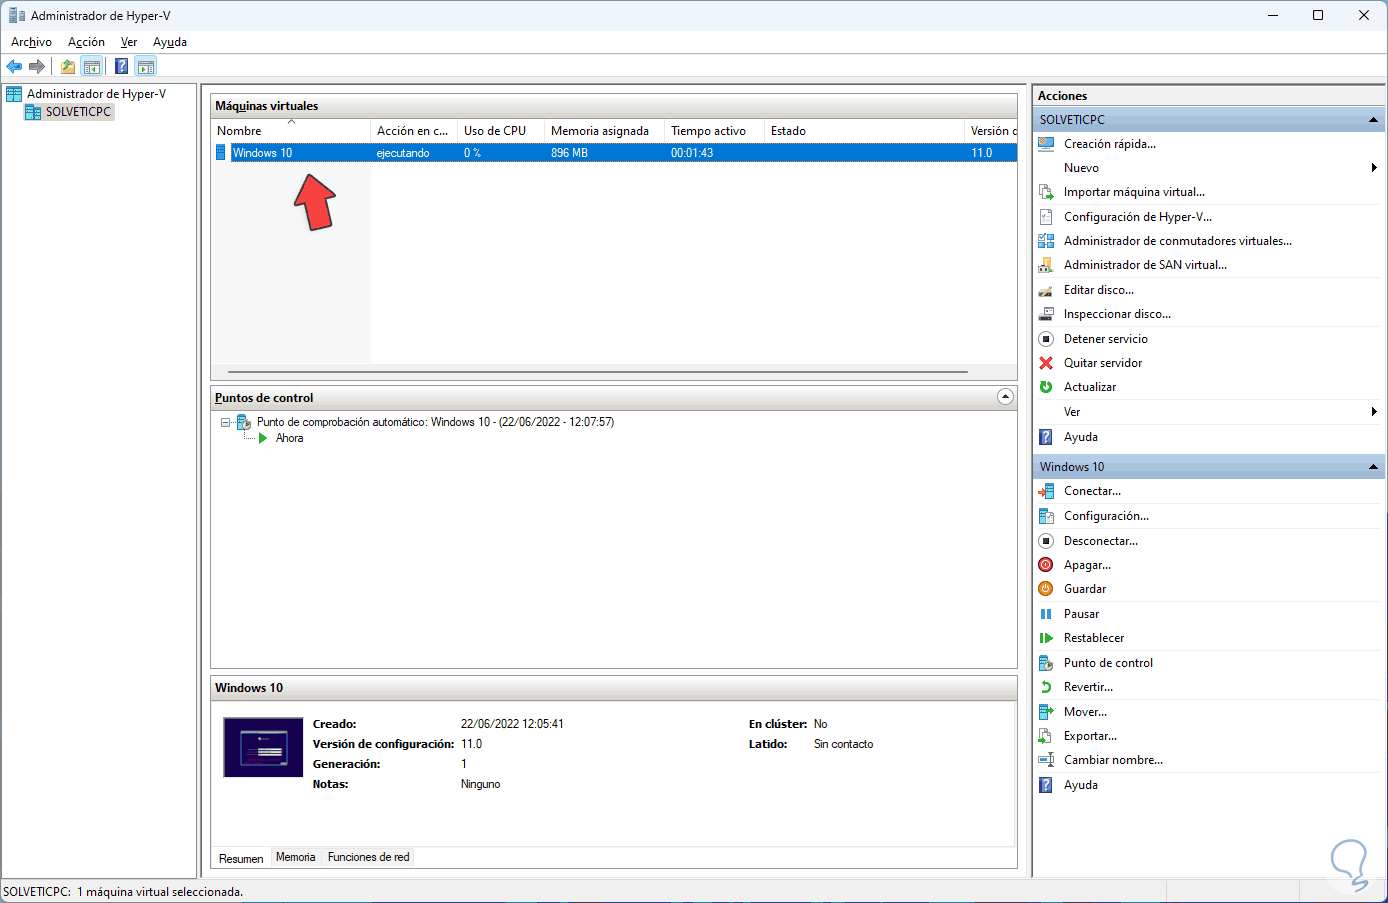Image resolution: width=1388 pixels, height=903 pixels.
Task: Click the Inspeccionar disco icon
Action: 1046,314
